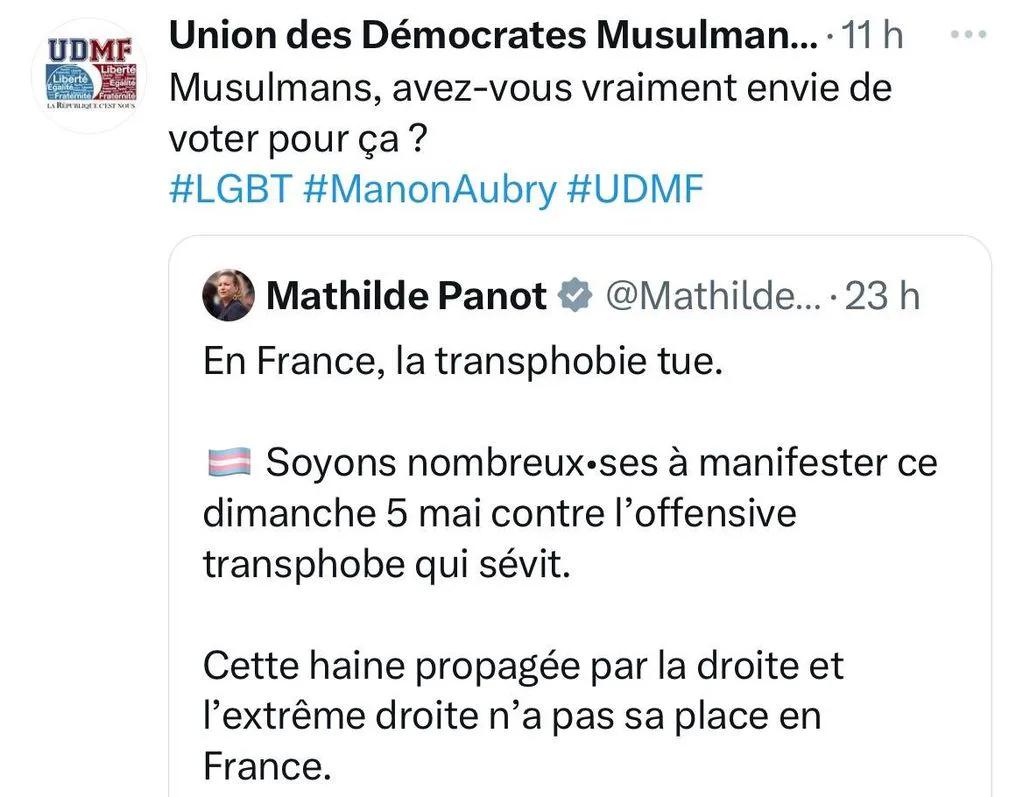Click the @Mathilde... handle

point(713,296)
